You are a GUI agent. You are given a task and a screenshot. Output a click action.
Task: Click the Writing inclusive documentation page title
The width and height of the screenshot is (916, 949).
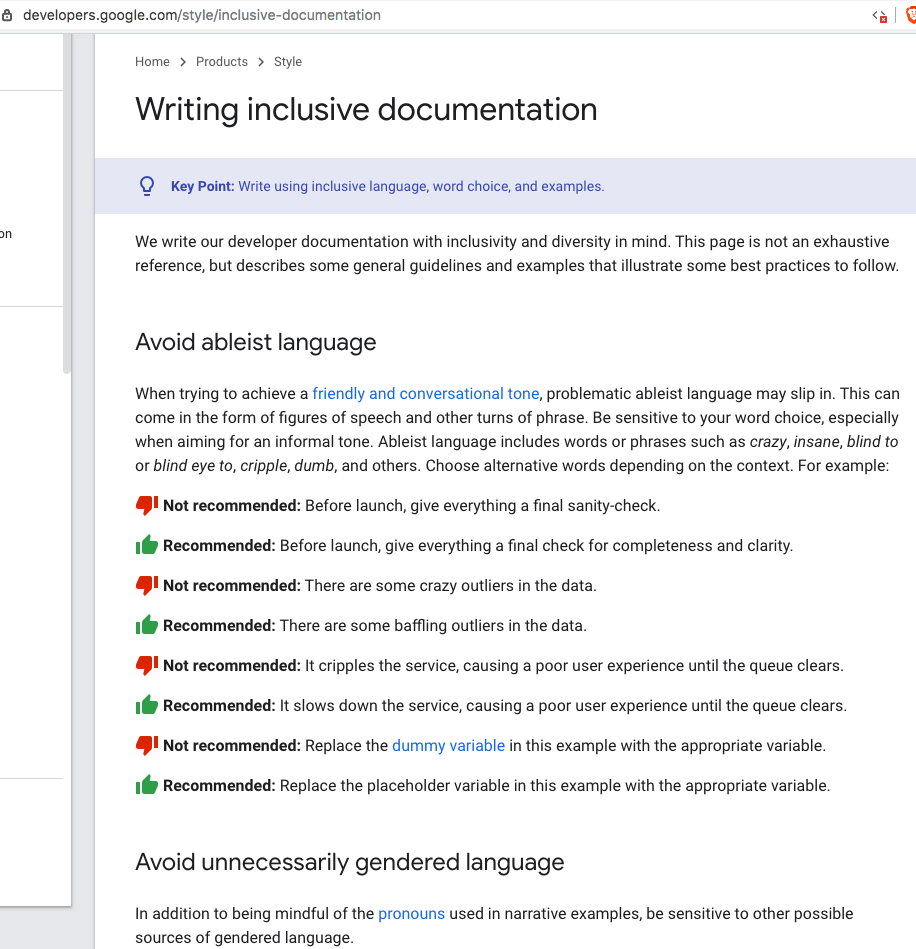pyautogui.click(x=366, y=109)
